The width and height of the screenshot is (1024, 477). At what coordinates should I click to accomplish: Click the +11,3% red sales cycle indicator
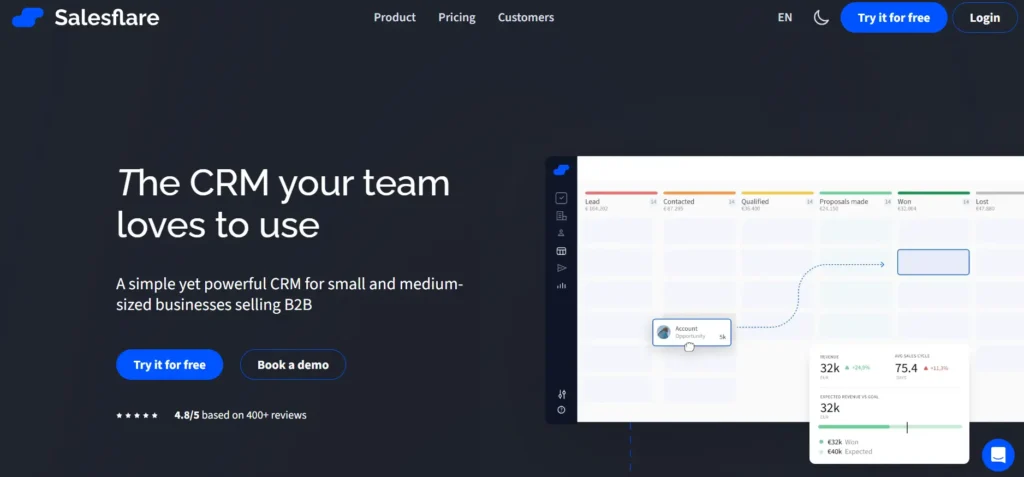tap(936, 369)
